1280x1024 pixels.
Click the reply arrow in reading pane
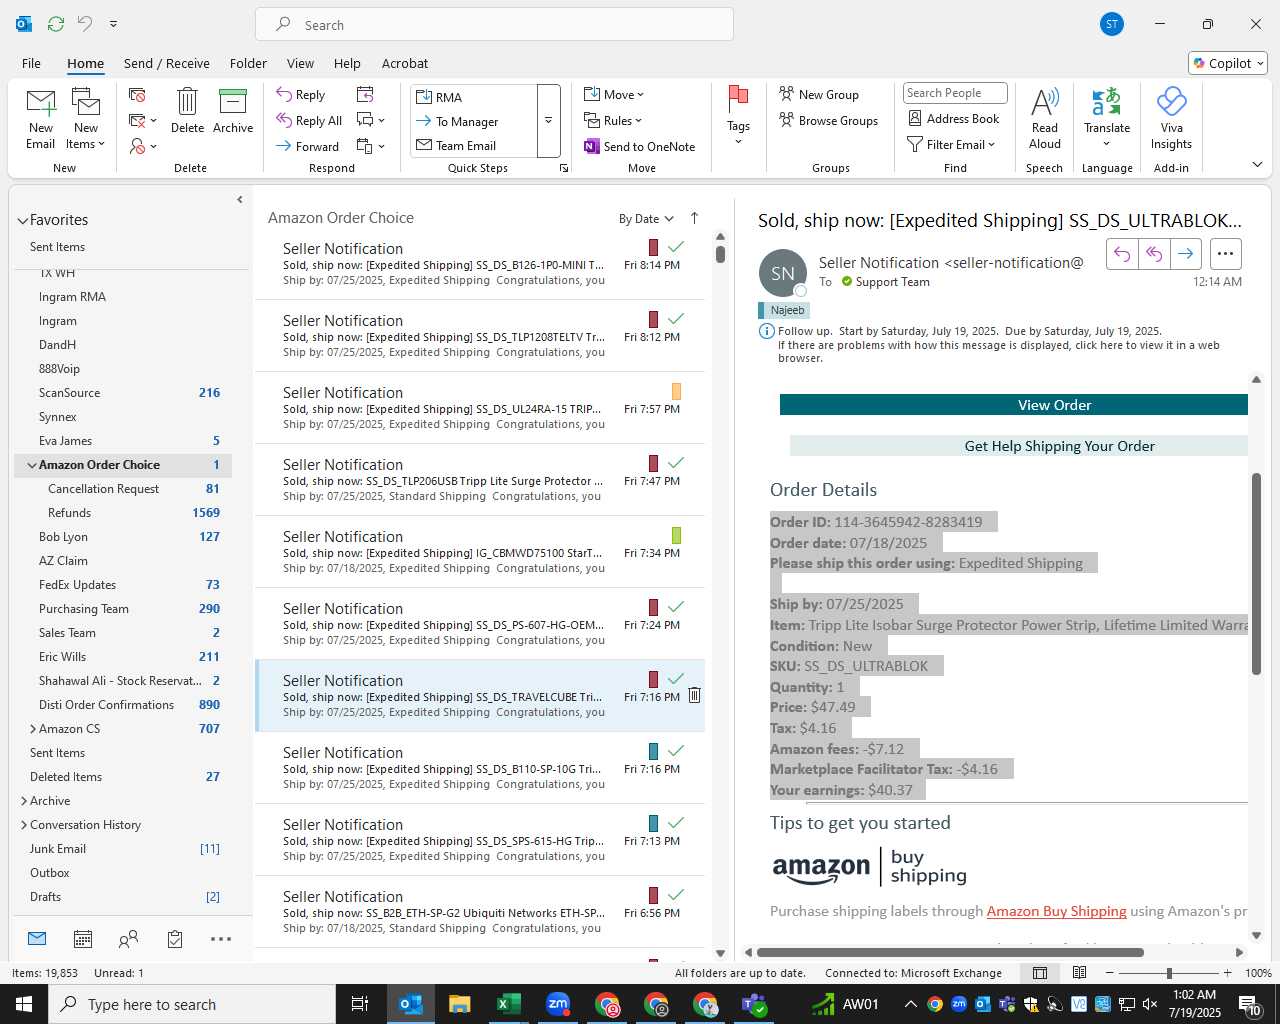pos(1122,254)
